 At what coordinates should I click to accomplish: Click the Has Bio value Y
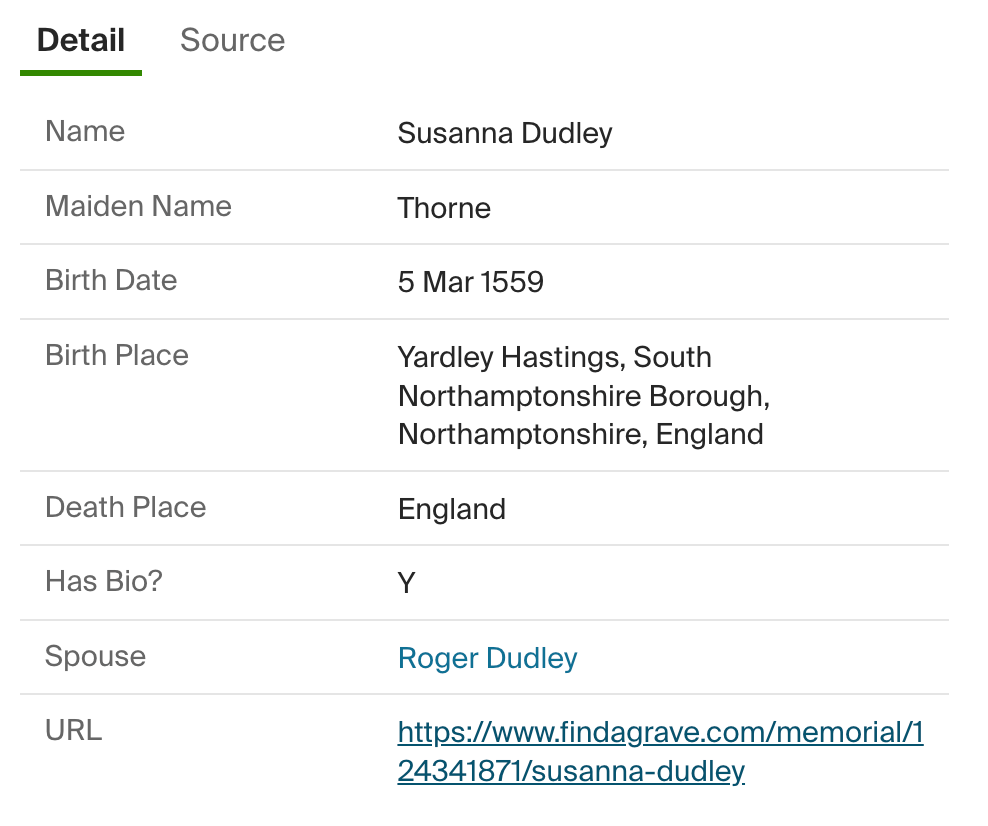tap(406, 583)
